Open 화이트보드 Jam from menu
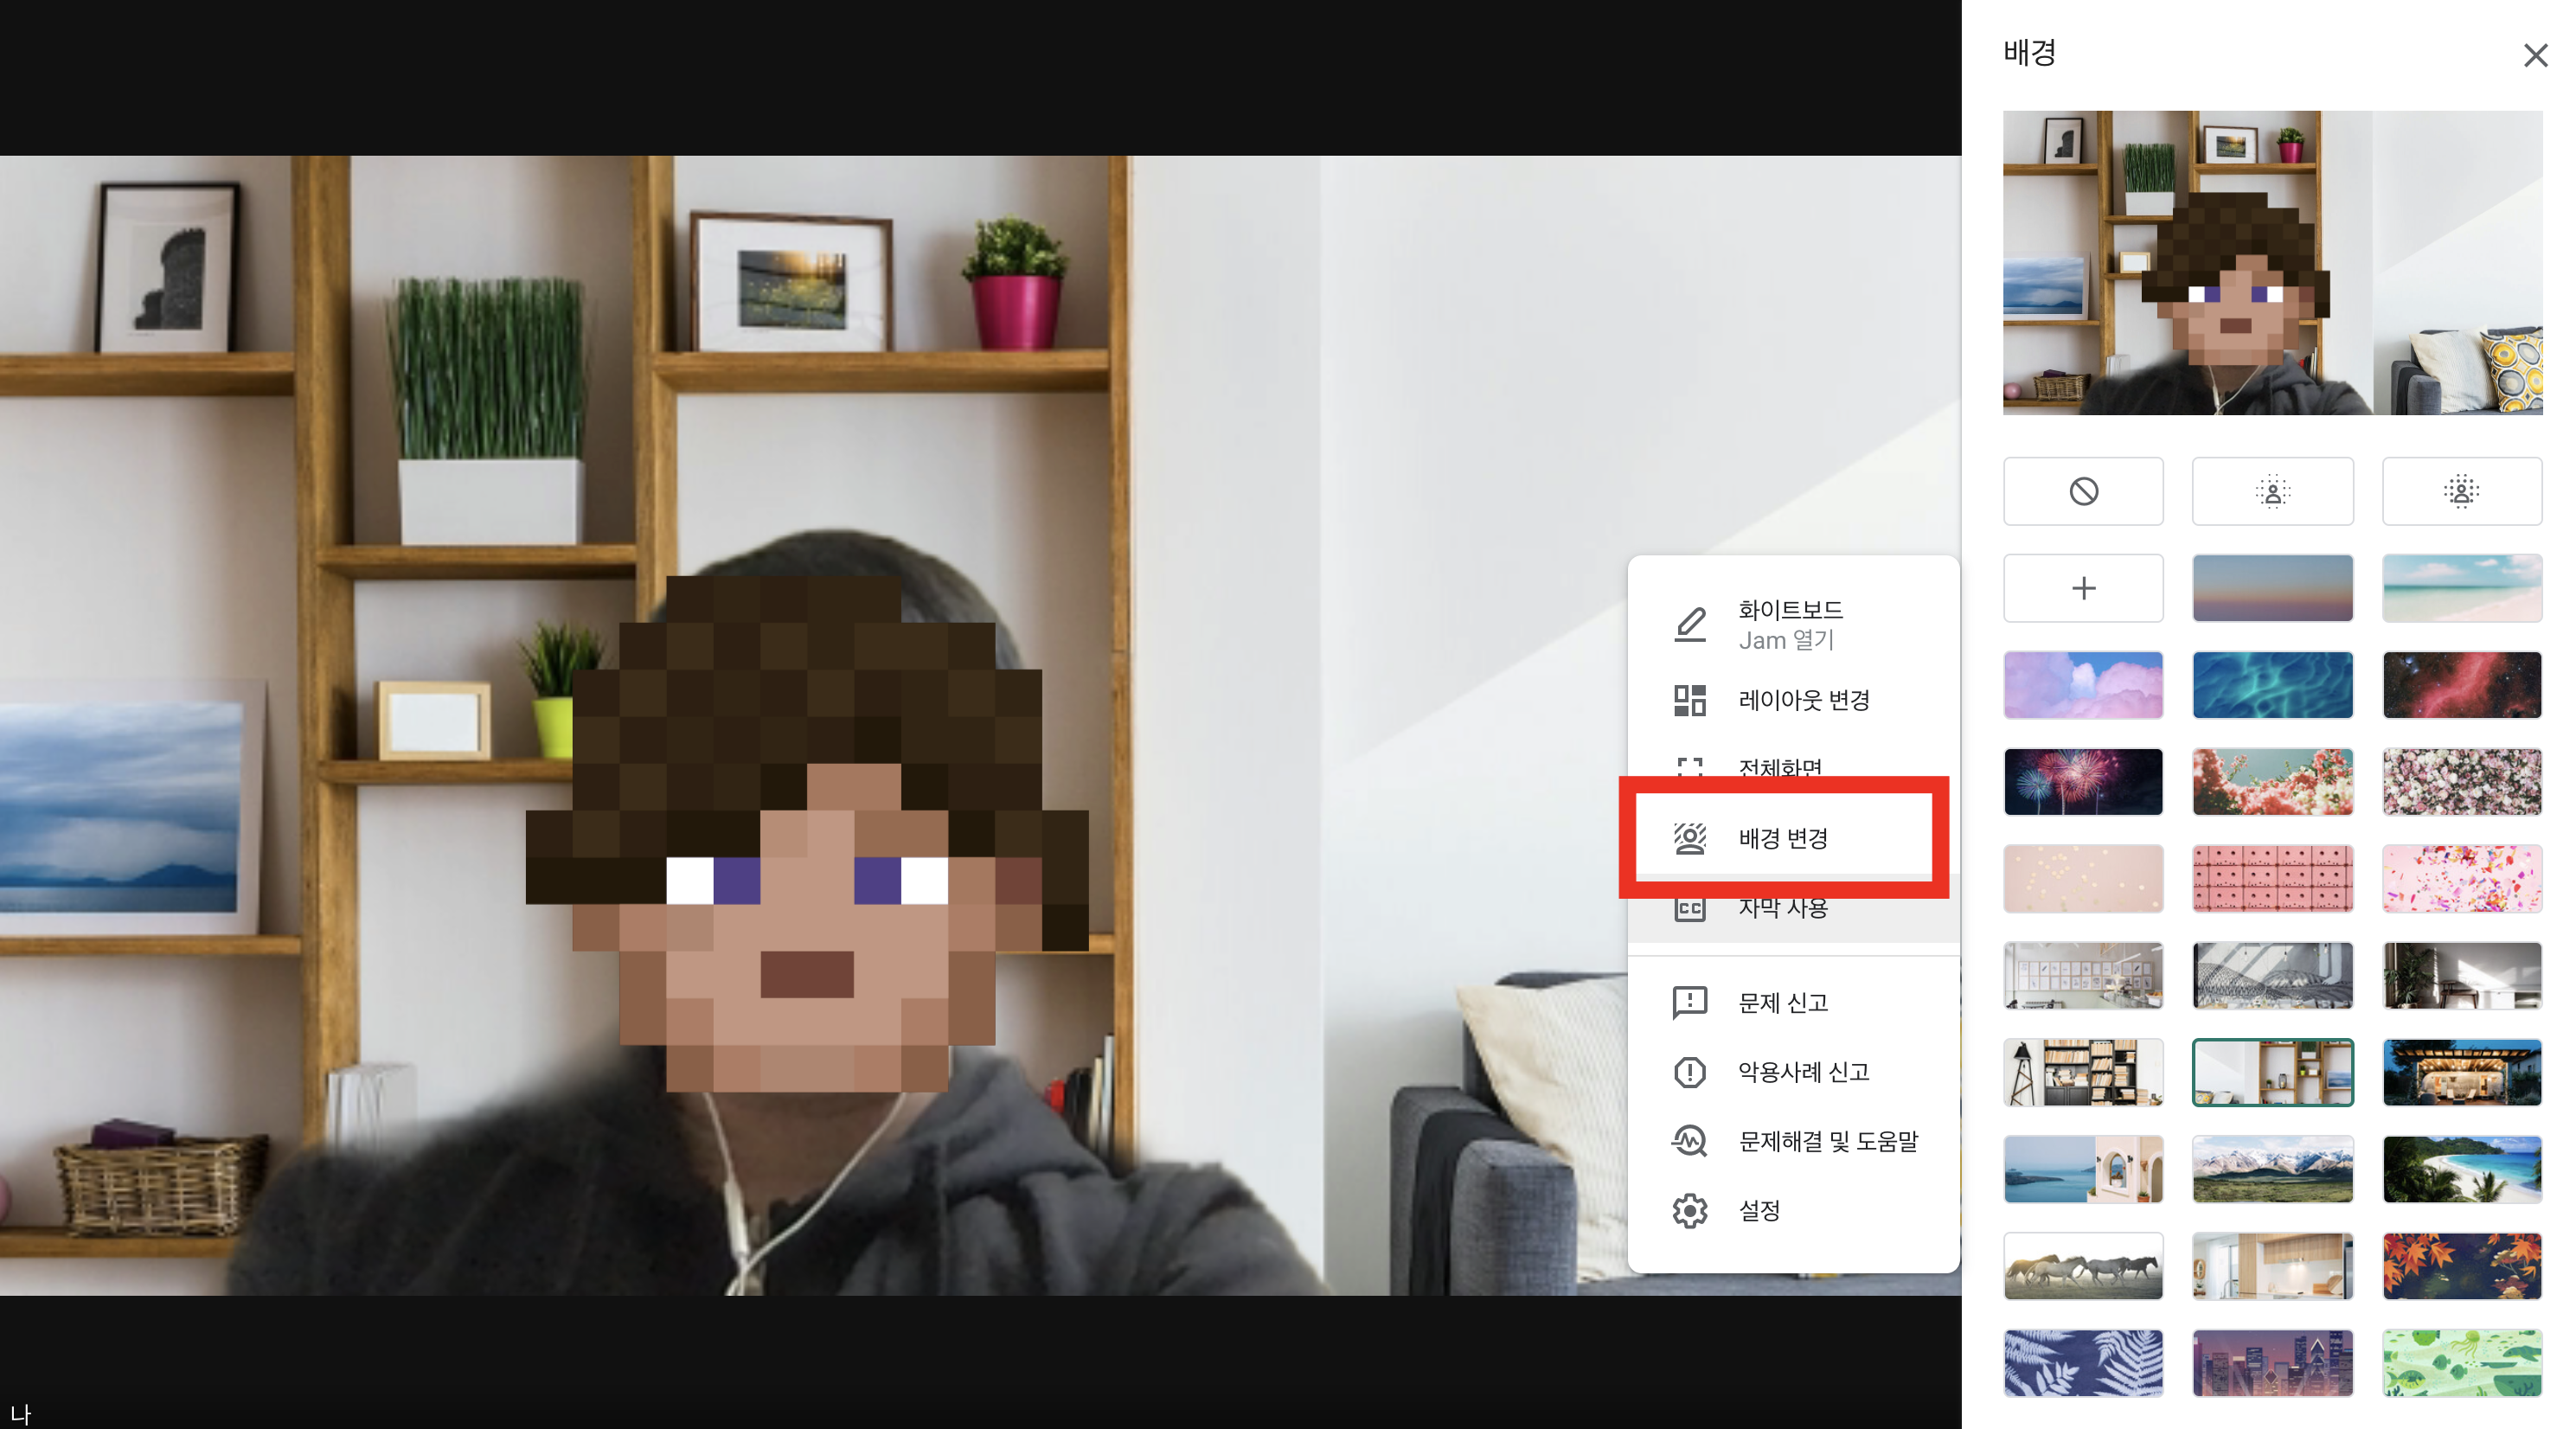 click(1790, 624)
